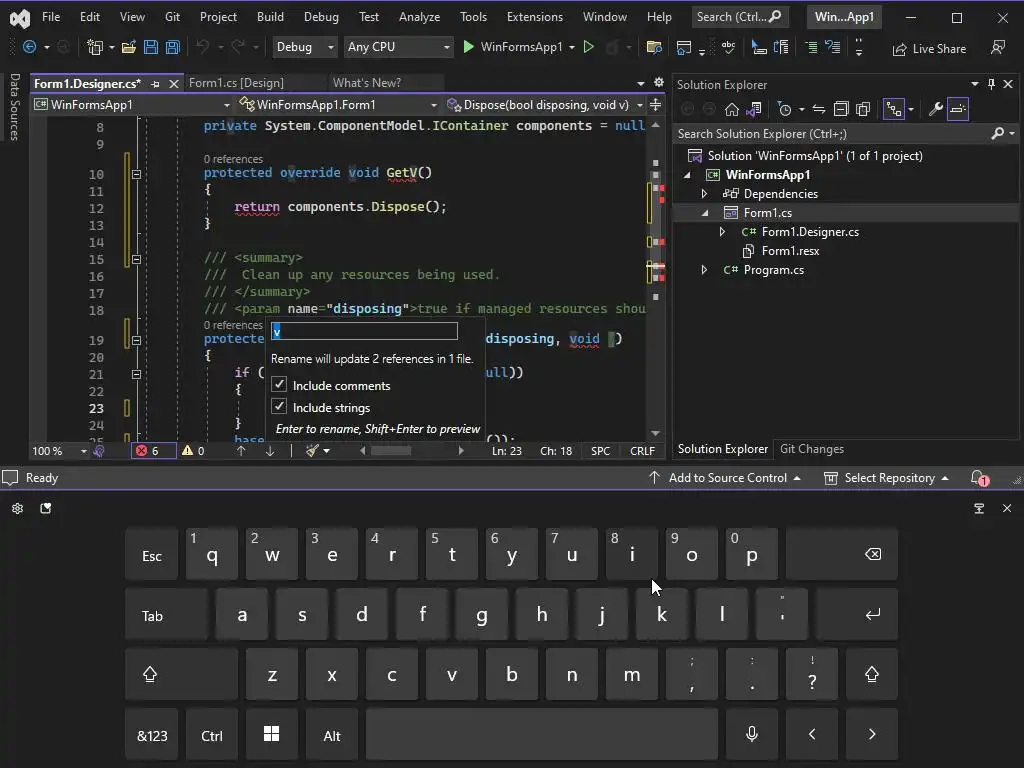
Task: Open the Dispose member navigation dropdown
Action: tap(545, 104)
